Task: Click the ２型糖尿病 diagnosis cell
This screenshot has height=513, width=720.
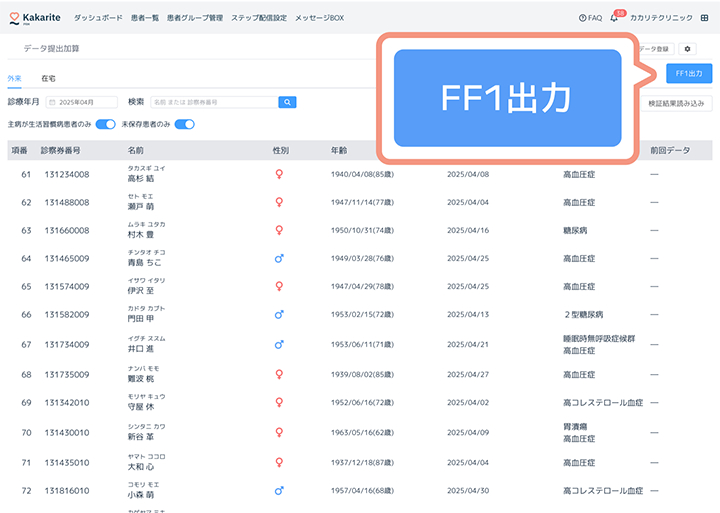Action: point(583,315)
